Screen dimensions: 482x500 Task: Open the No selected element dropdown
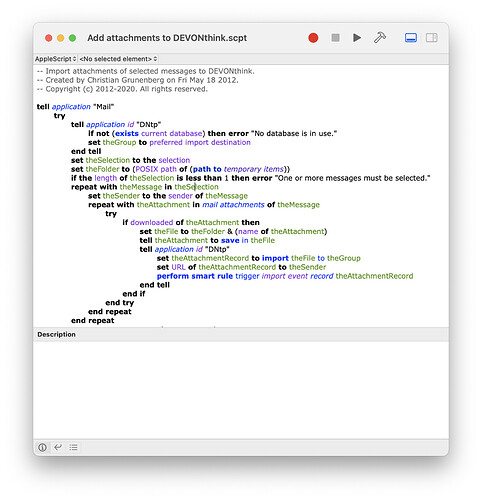(118, 59)
